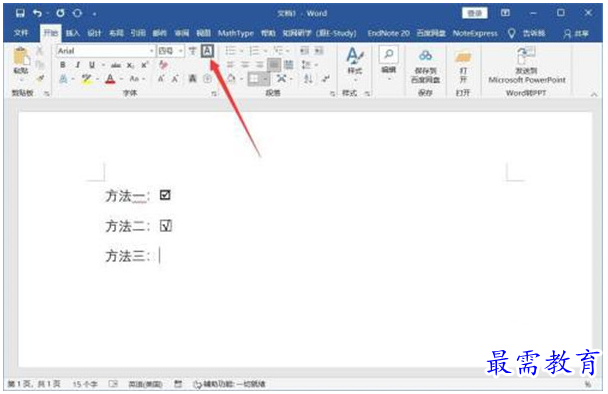
Task: Choose red font color
Action: pos(110,79)
